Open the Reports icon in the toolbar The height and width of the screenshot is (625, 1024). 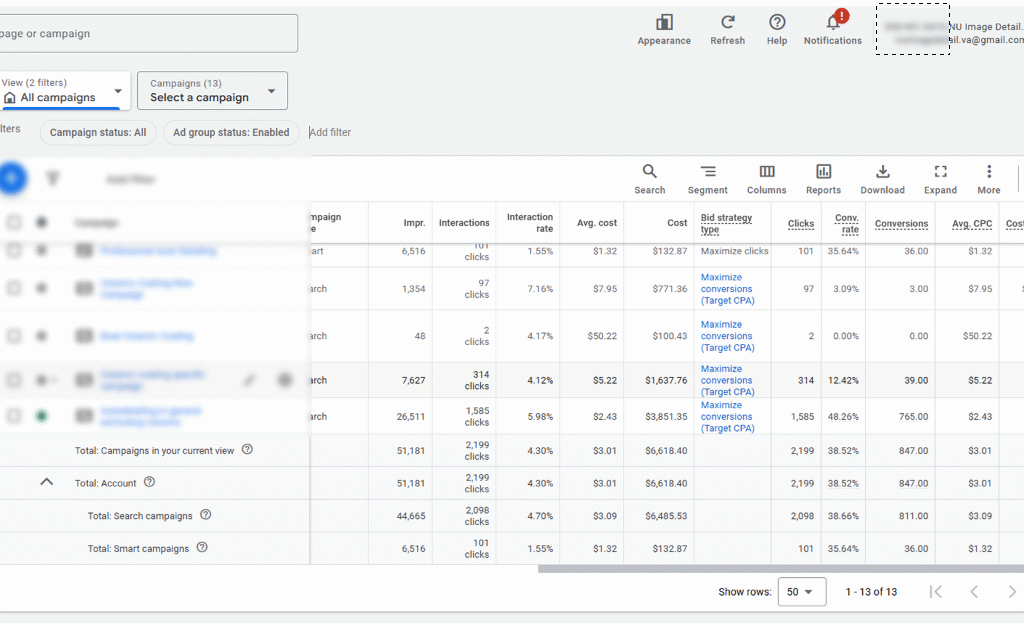click(823, 172)
